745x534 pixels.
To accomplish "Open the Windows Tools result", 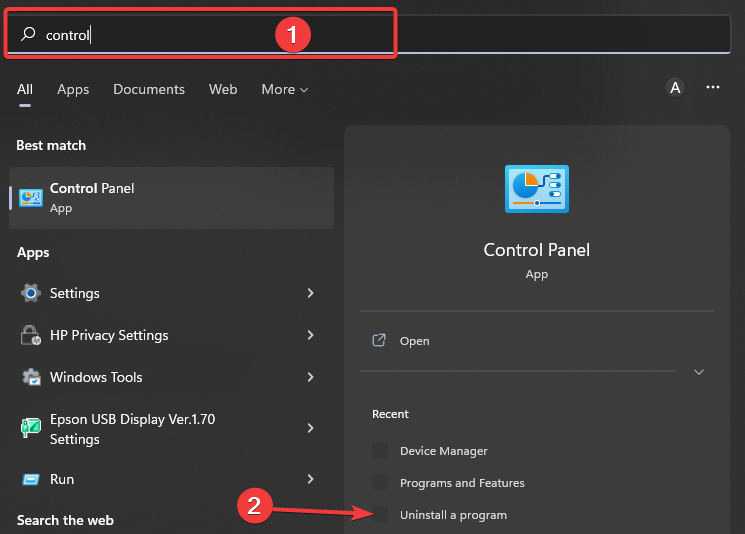I will [172, 377].
